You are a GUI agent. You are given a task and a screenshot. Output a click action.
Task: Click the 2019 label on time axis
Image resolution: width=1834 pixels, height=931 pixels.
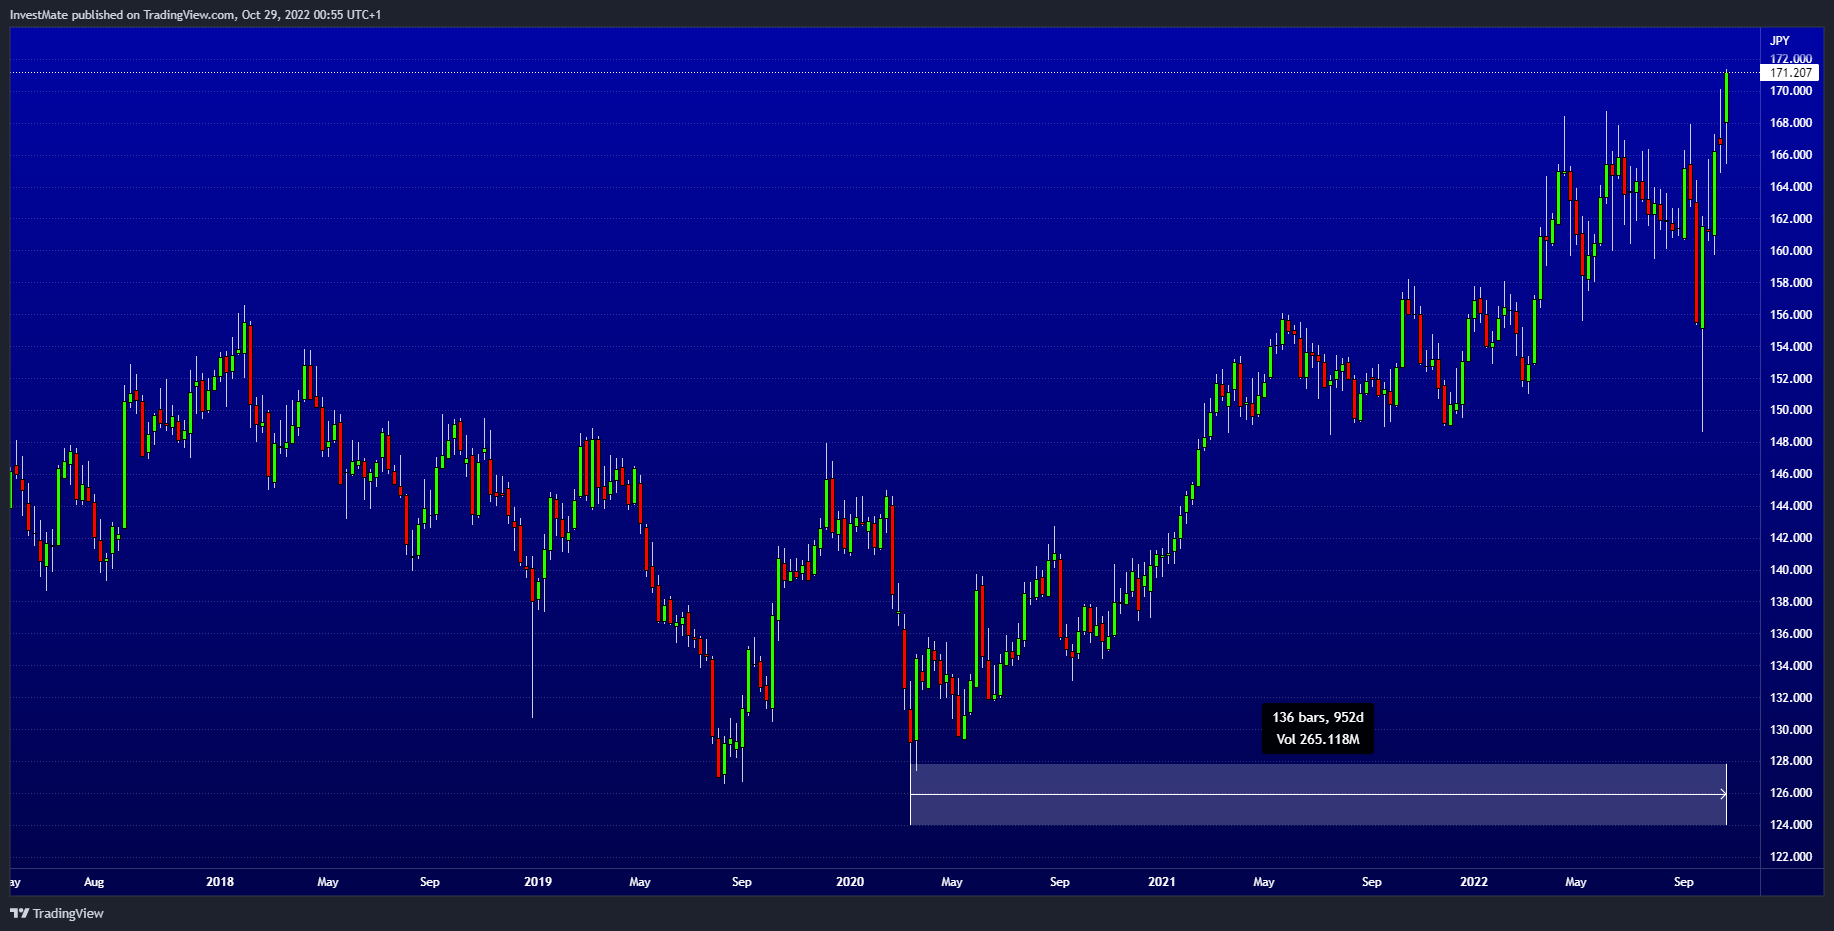tap(538, 882)
